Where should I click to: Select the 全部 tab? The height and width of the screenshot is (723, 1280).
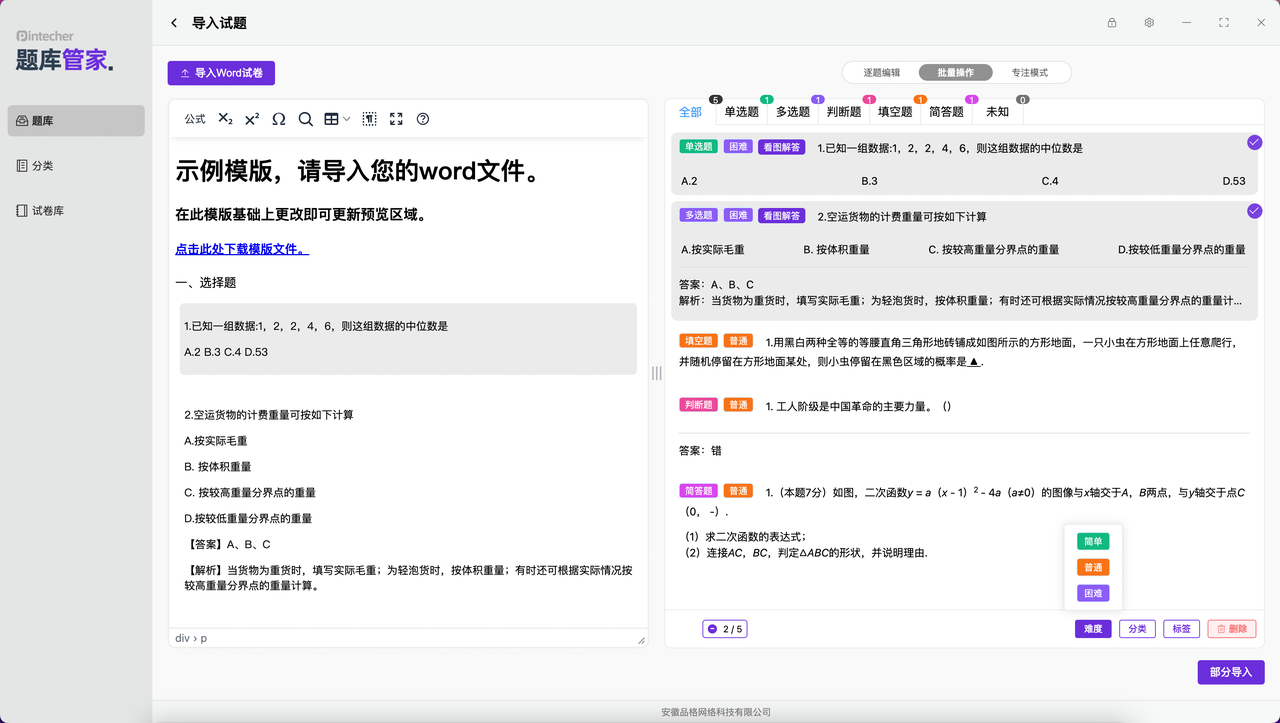(690, 112)
